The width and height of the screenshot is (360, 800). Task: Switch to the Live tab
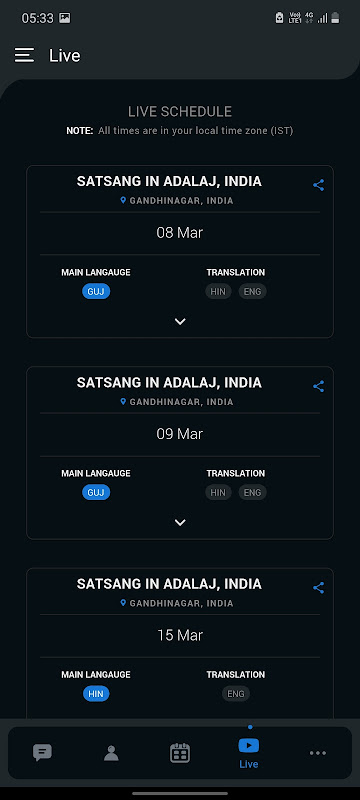pyautogui.click(x=249, y=754)
